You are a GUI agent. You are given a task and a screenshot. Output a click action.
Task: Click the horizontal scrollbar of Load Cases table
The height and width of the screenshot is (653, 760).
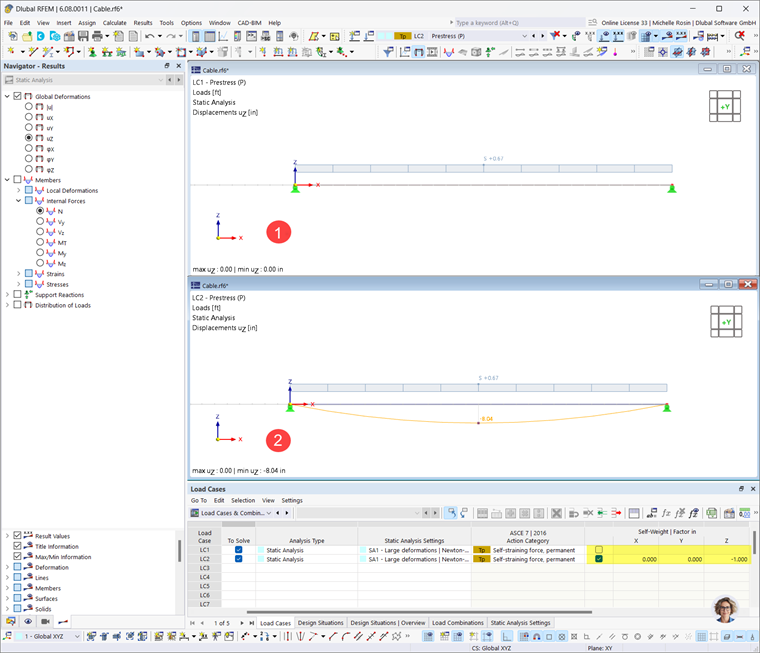419,612
